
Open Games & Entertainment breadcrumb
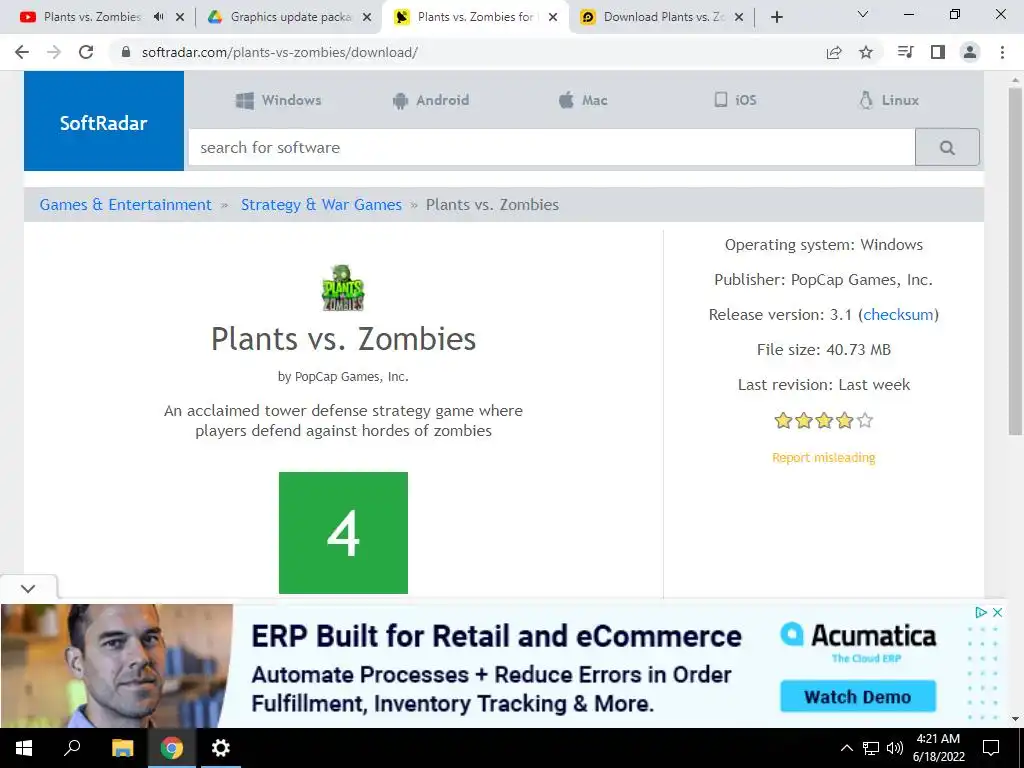(x=125, y=204)
